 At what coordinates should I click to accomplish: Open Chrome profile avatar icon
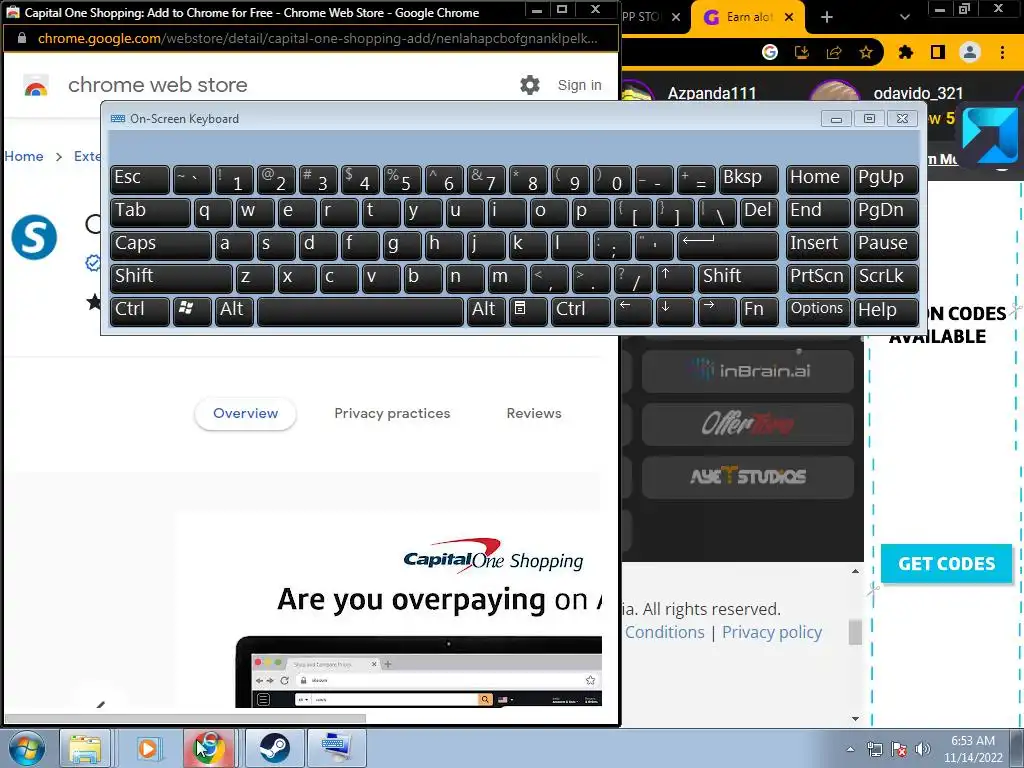coord(970,52)
